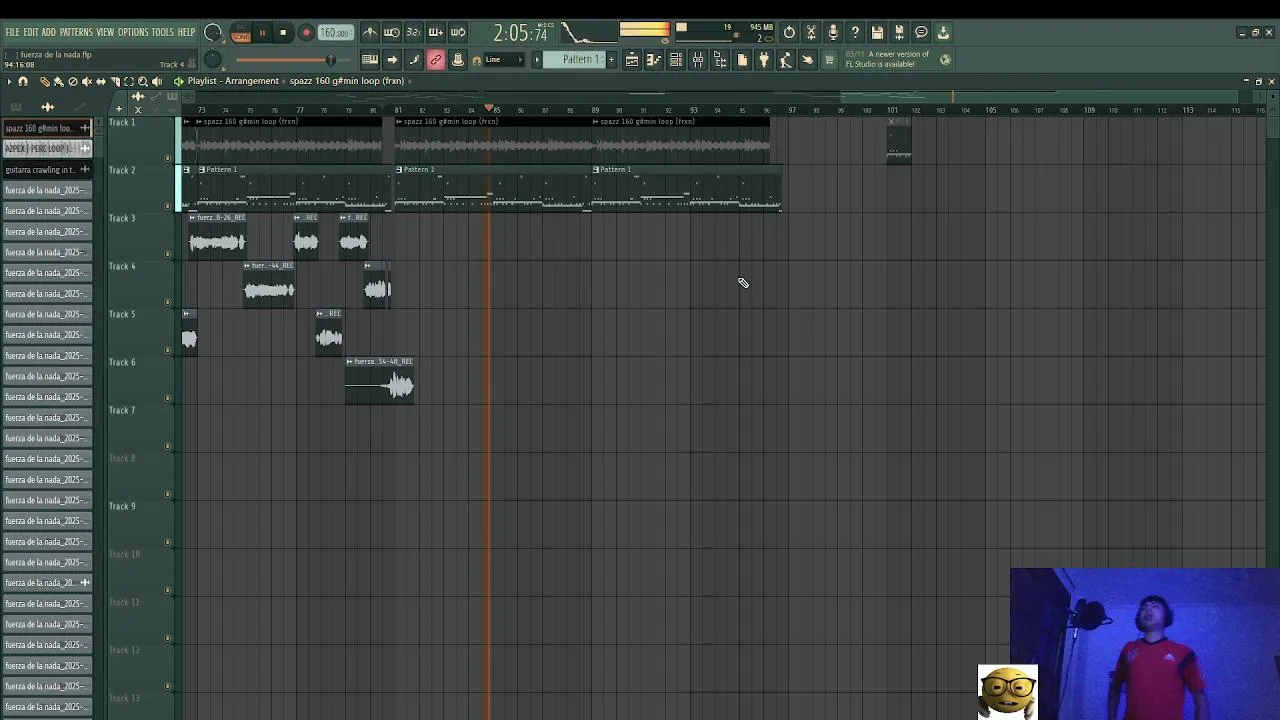Mute Track 1 with its green dot
The image size is (1280, 720).
point(168,158)
